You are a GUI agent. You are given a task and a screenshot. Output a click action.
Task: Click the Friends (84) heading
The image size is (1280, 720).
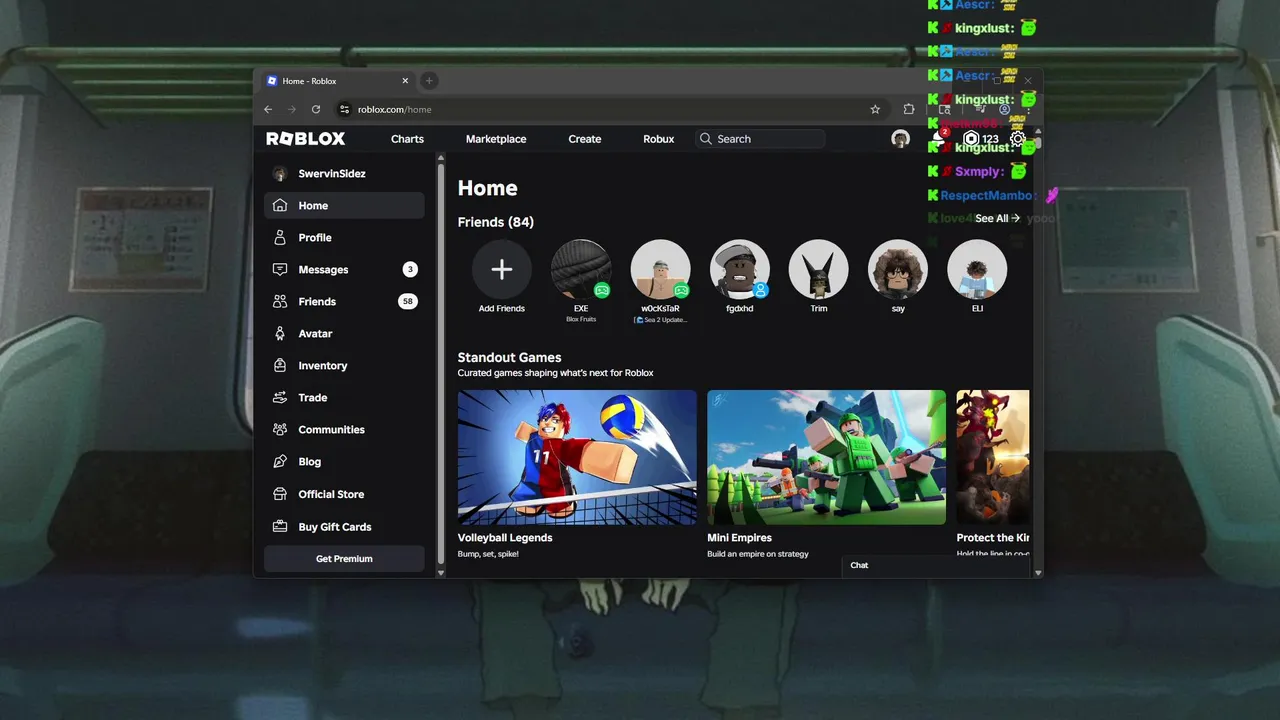point(496,222)
